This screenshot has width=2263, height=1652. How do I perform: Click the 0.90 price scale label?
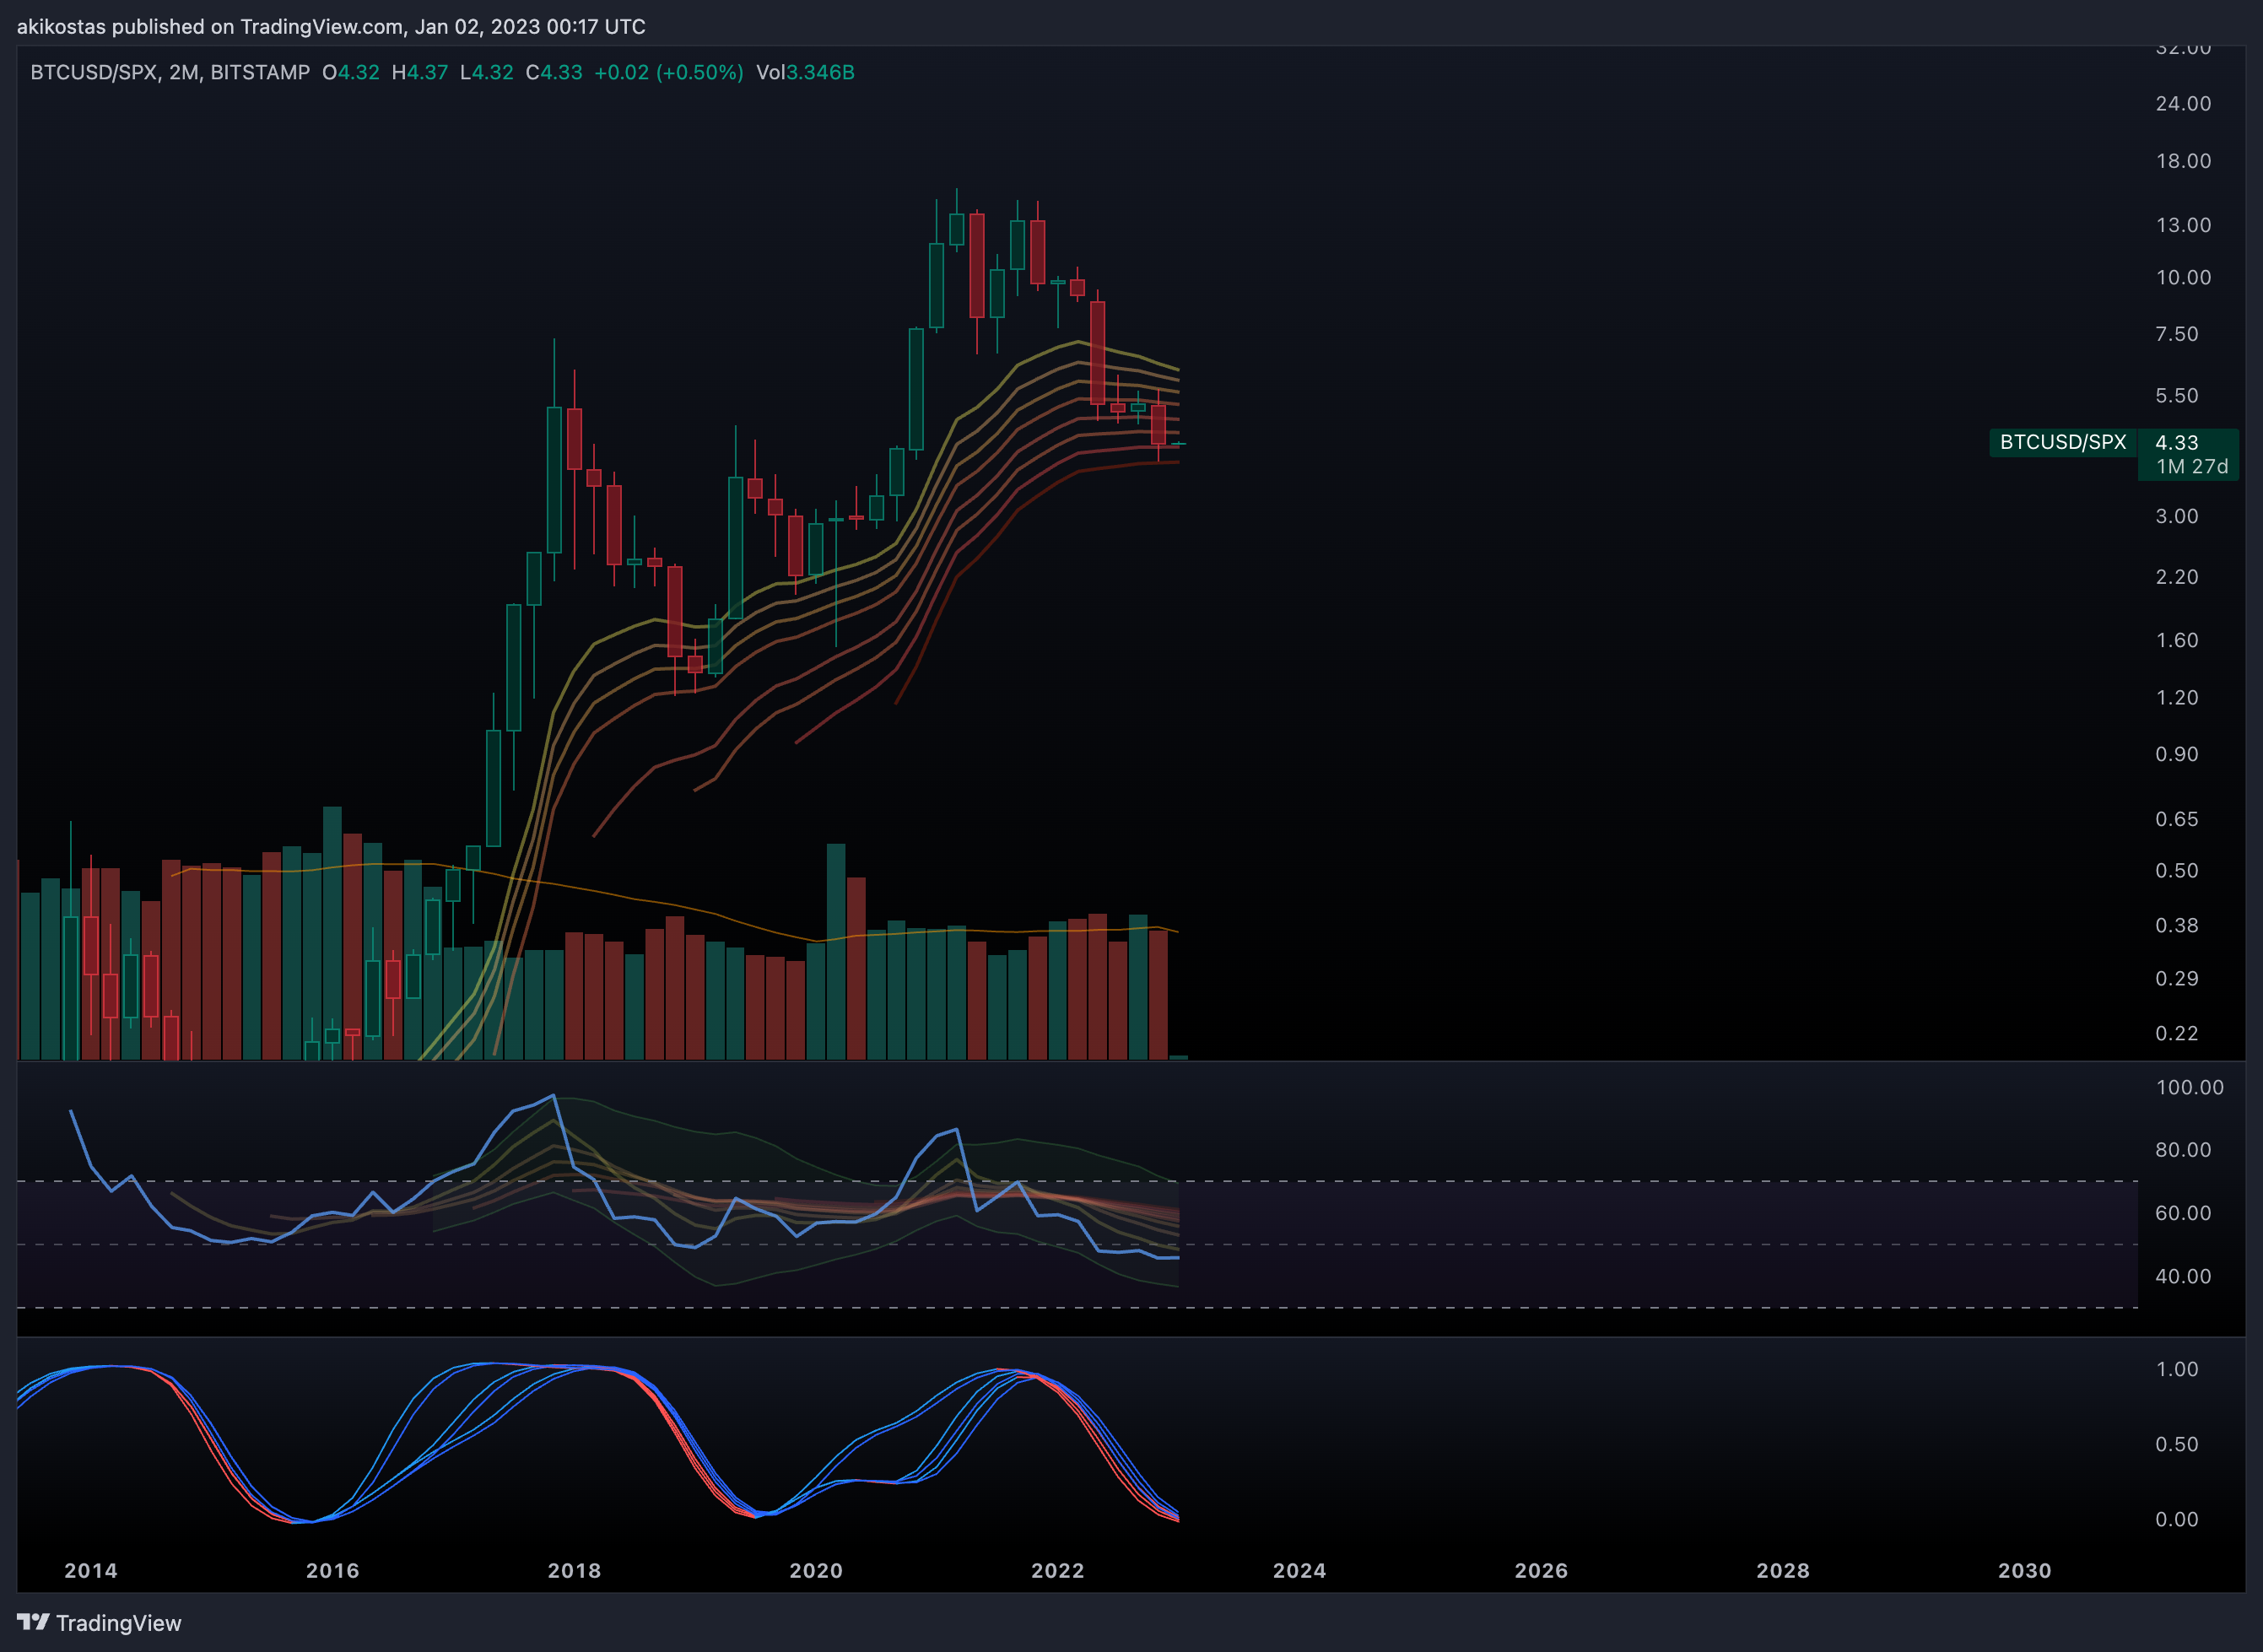[x=2177, y=754]
